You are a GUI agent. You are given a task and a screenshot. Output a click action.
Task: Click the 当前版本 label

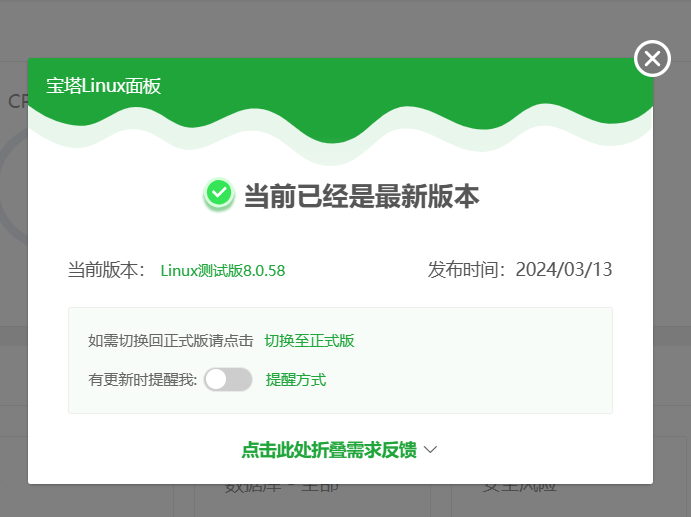tap(106, 270)
